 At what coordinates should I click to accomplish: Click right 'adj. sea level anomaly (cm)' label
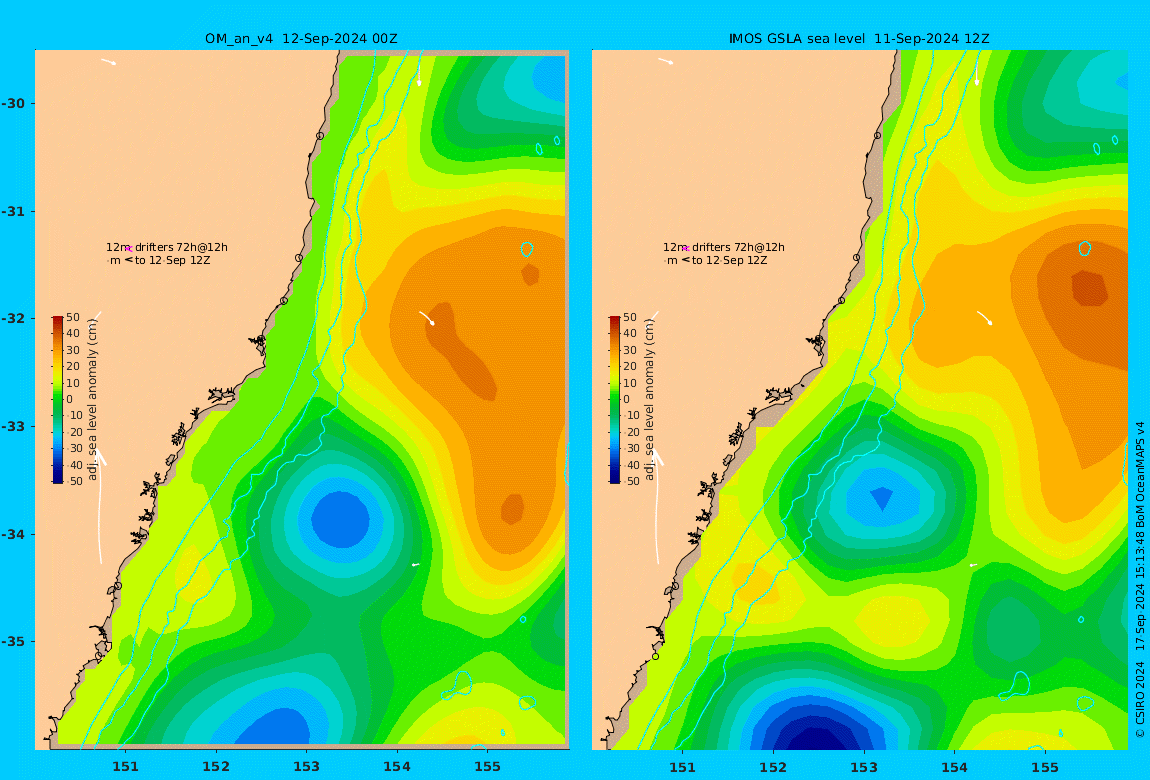coord(649,400)
